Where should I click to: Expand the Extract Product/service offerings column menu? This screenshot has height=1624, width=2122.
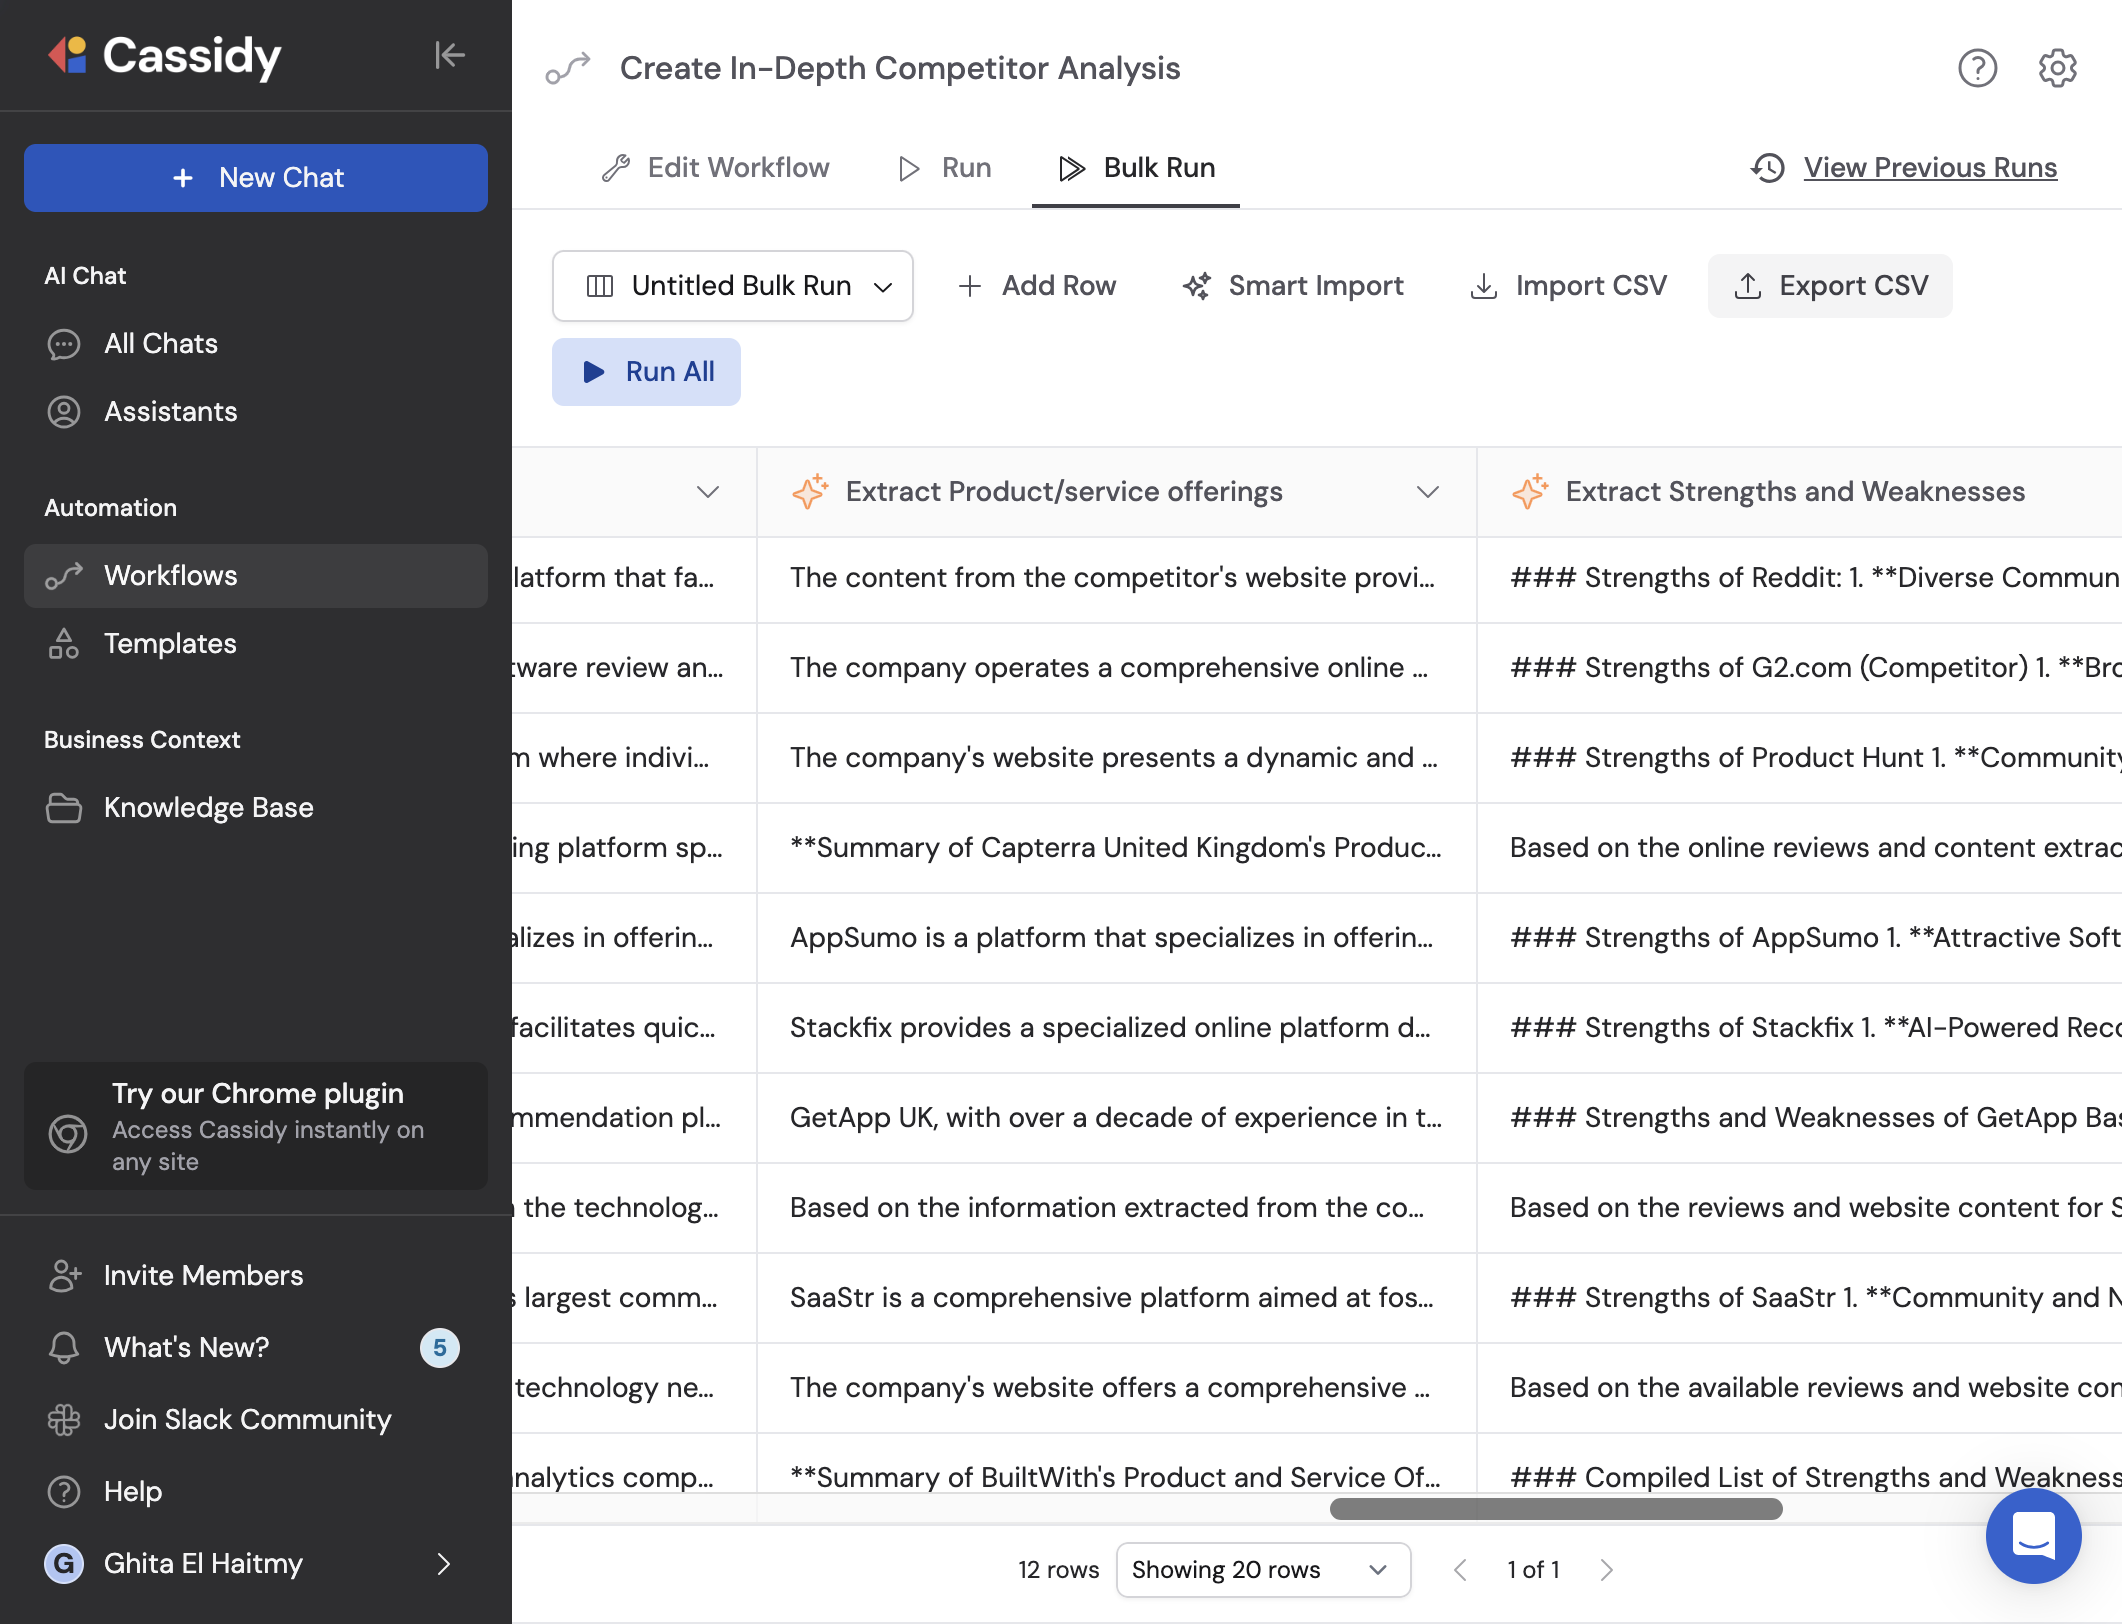[1428, 491]
